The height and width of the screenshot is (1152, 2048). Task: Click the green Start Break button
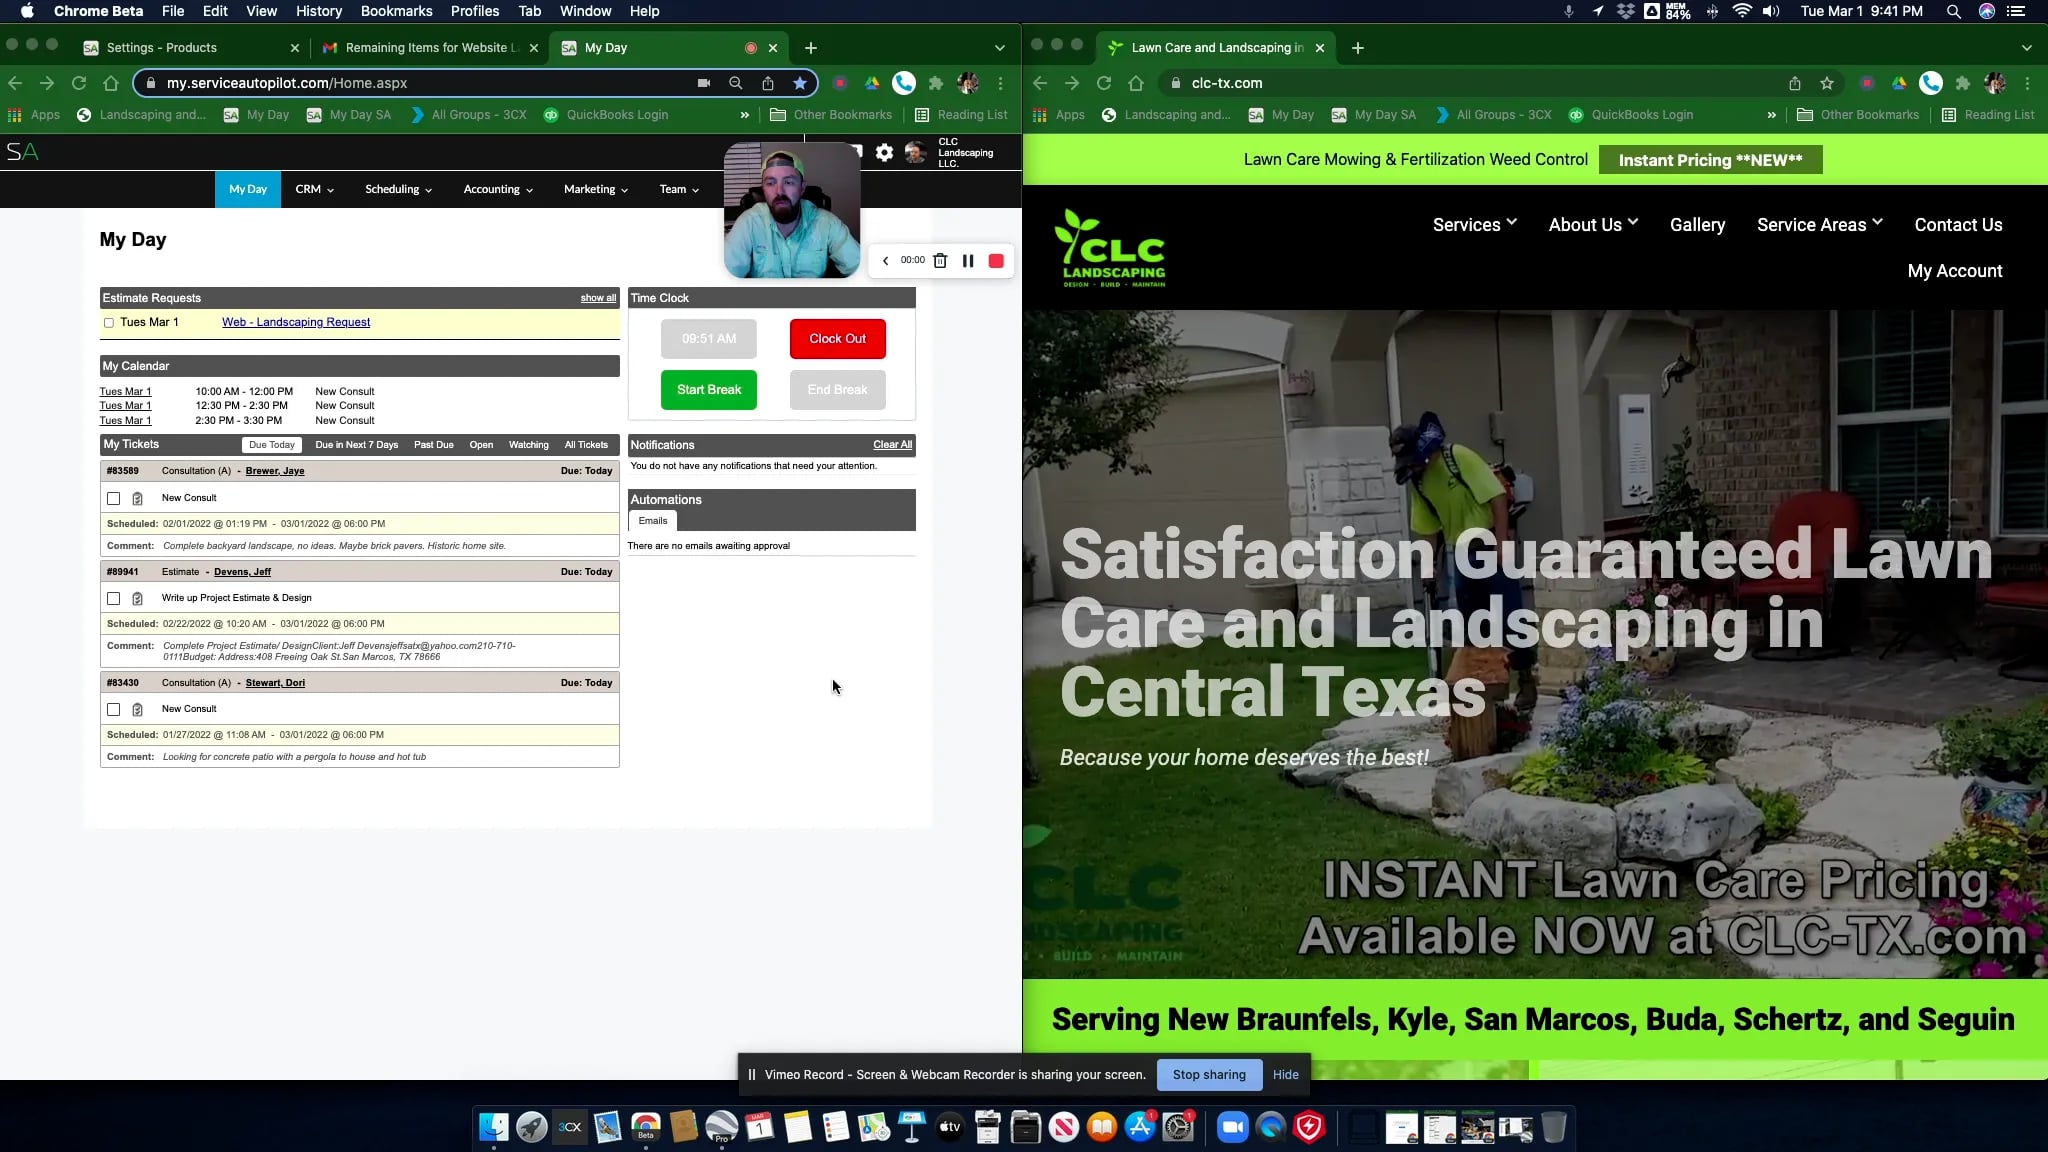[x=709, y=390]
